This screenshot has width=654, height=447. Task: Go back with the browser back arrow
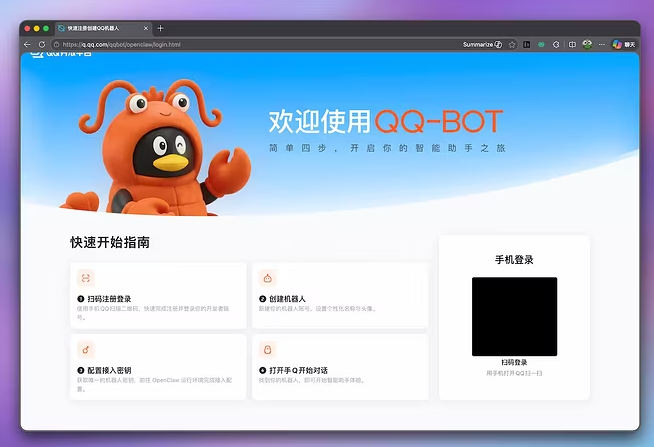click(x=28, y=44)
